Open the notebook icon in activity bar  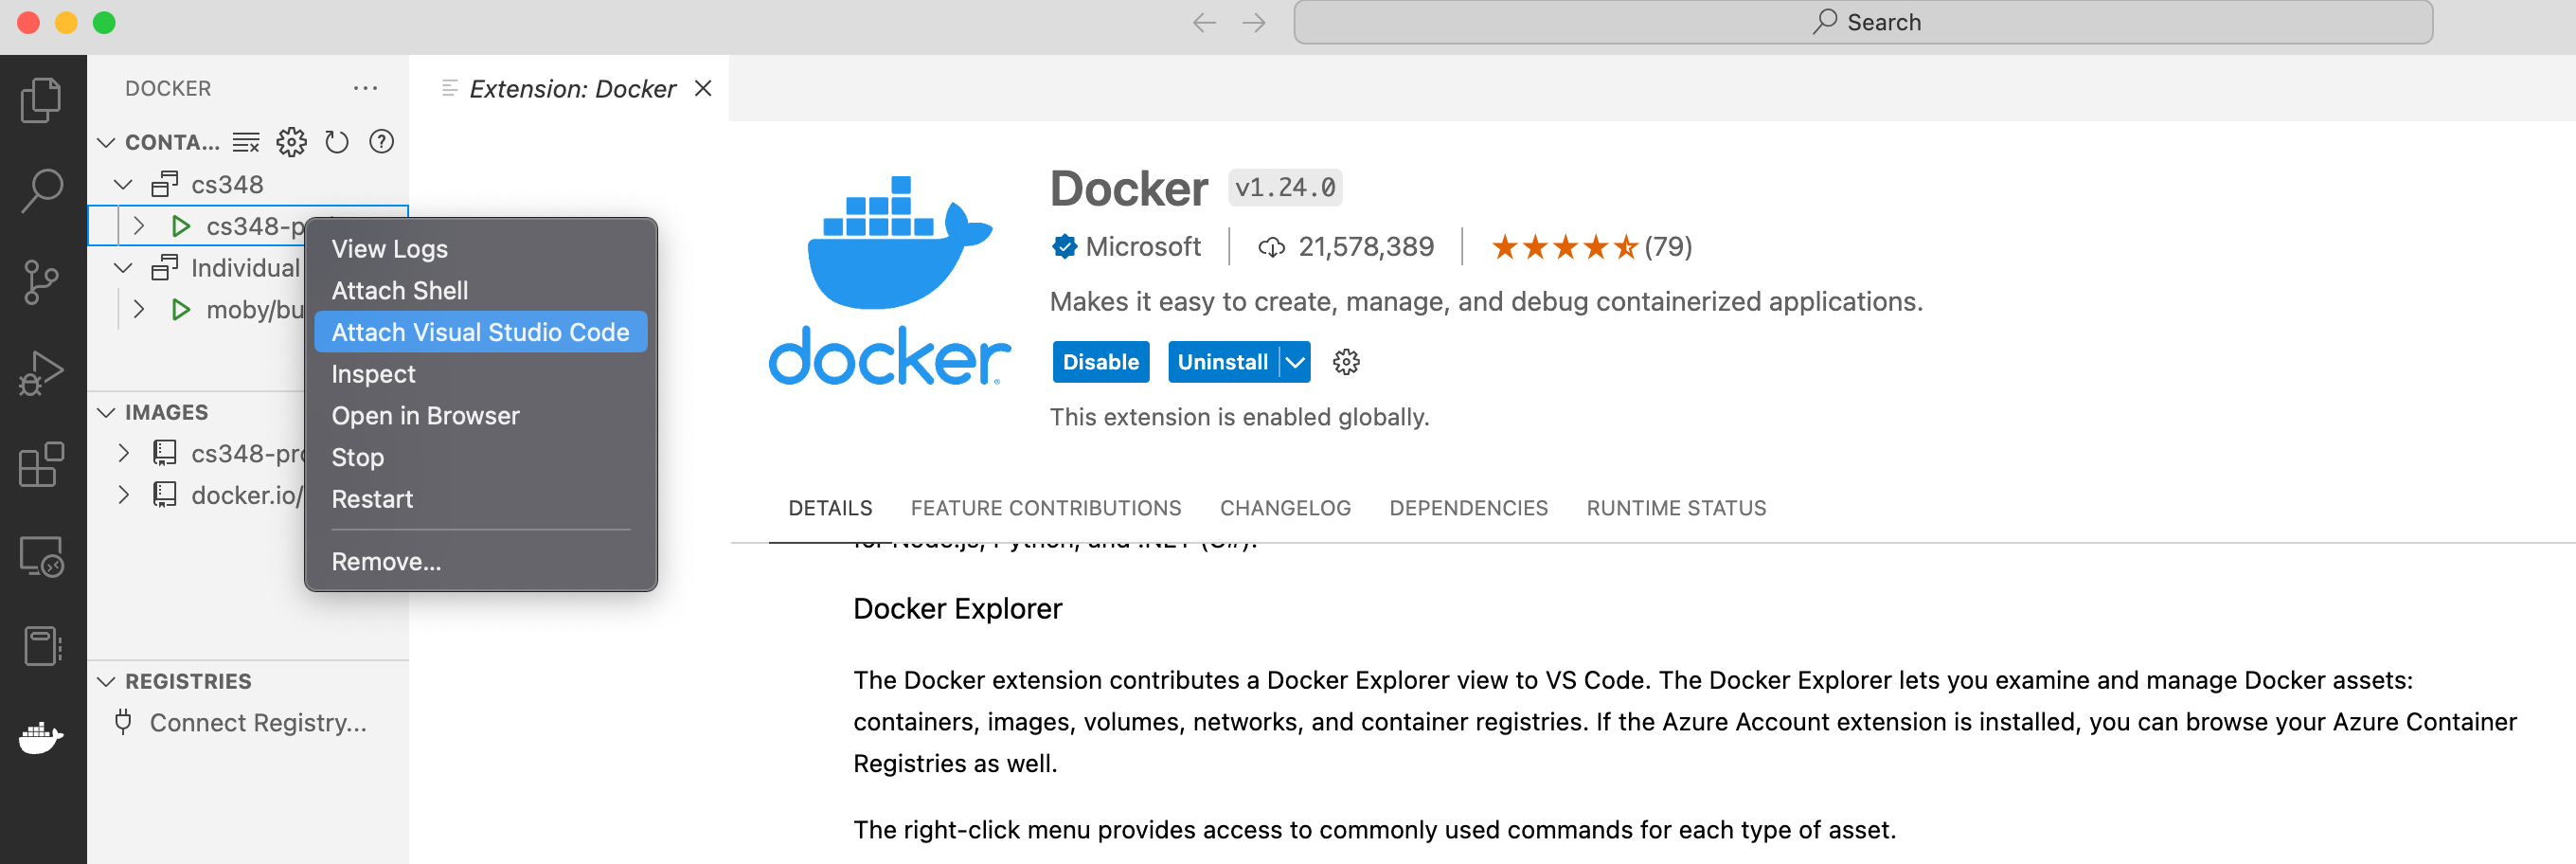41,646
